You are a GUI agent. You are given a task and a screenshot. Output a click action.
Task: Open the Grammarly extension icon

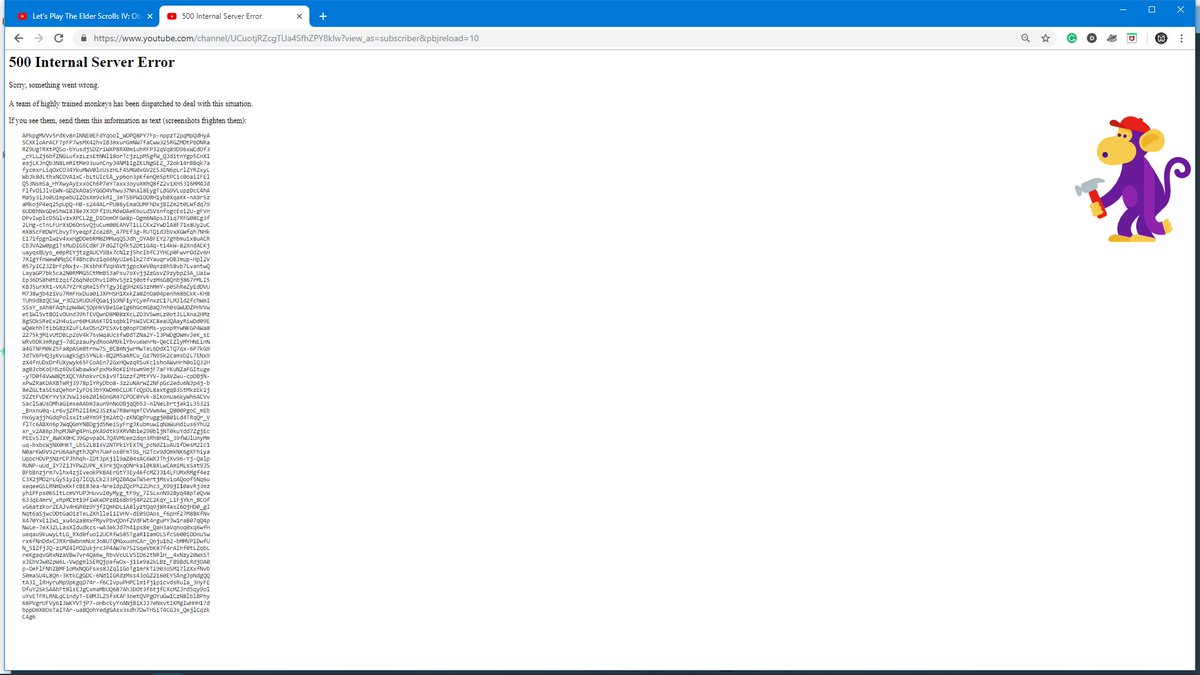coord(1071,38)
